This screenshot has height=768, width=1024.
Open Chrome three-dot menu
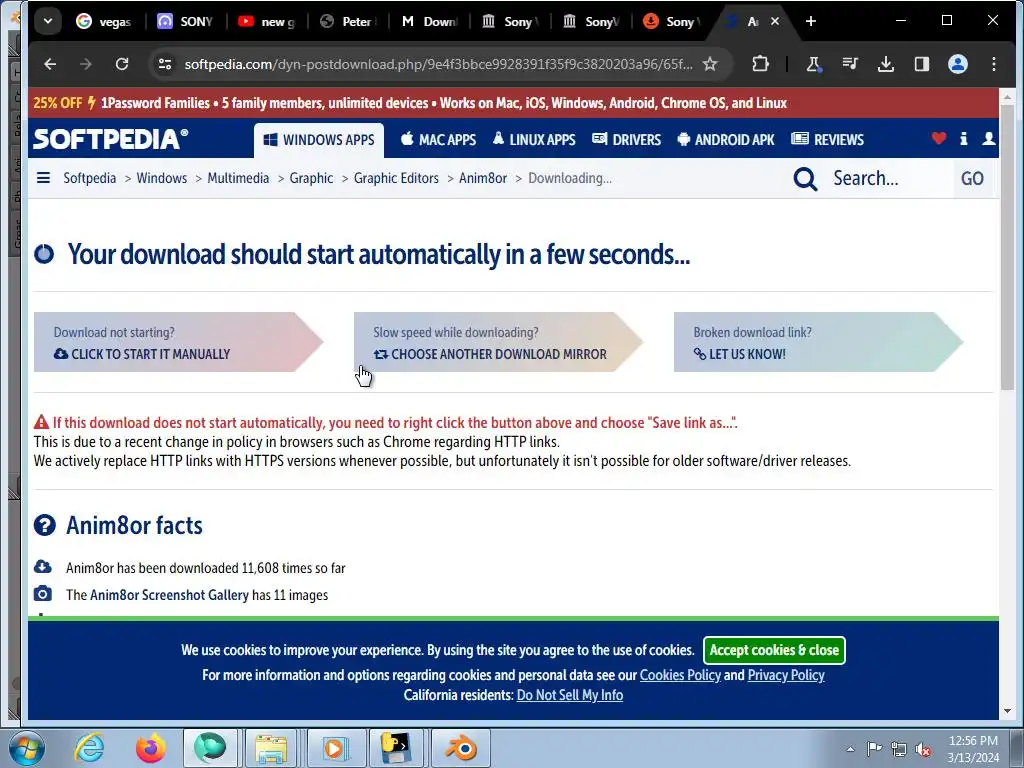click(x=993, y=64)
